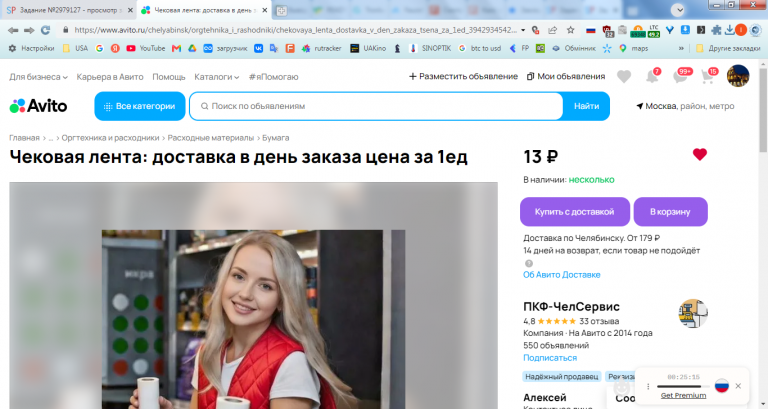Click the Russian flag extension icon in toolbar

pyautogui.click(x=591, y=30)
